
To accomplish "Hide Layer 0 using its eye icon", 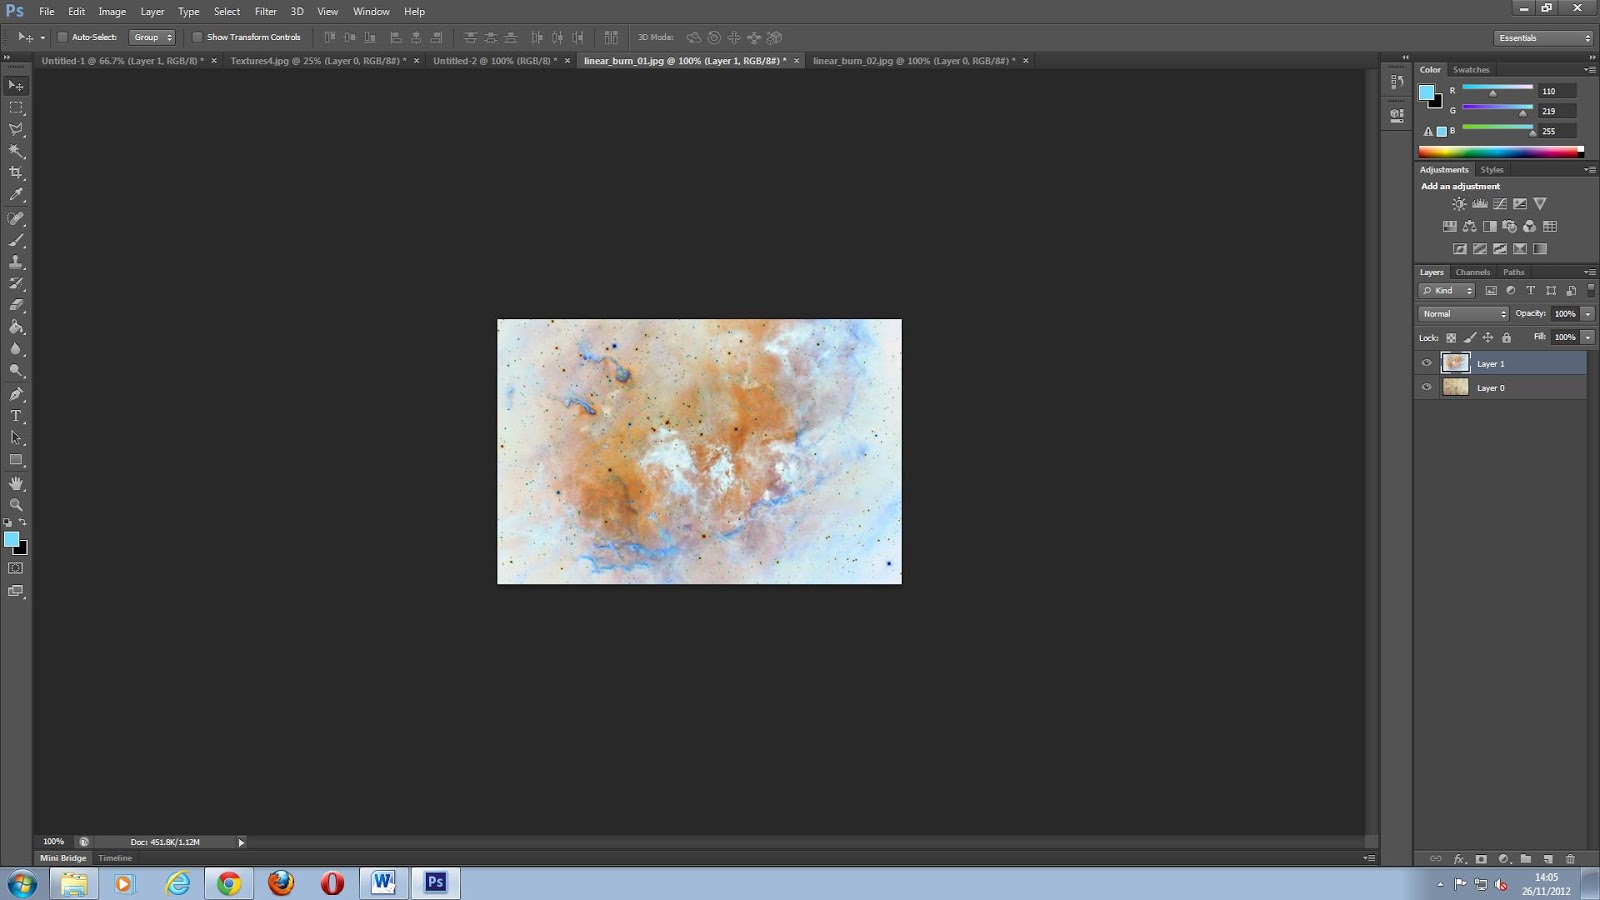I will (x=1426, y=387).
